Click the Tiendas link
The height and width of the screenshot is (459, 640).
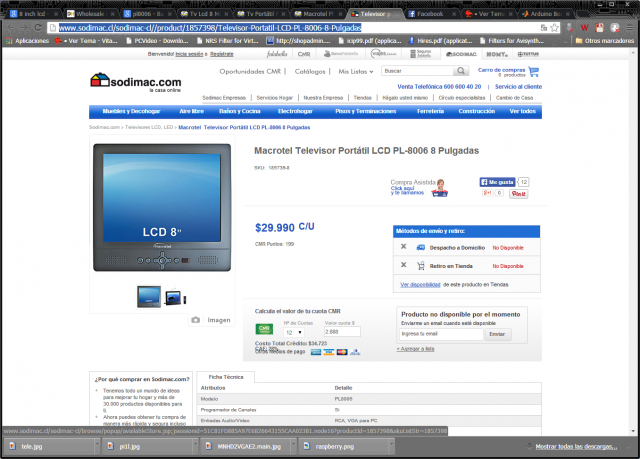tap(362, 98)
